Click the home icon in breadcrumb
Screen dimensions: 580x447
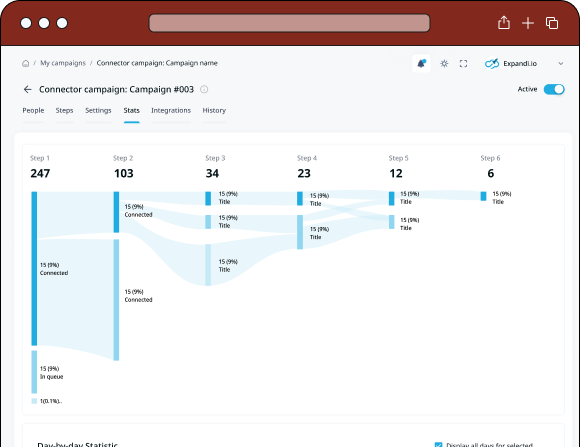26,63
